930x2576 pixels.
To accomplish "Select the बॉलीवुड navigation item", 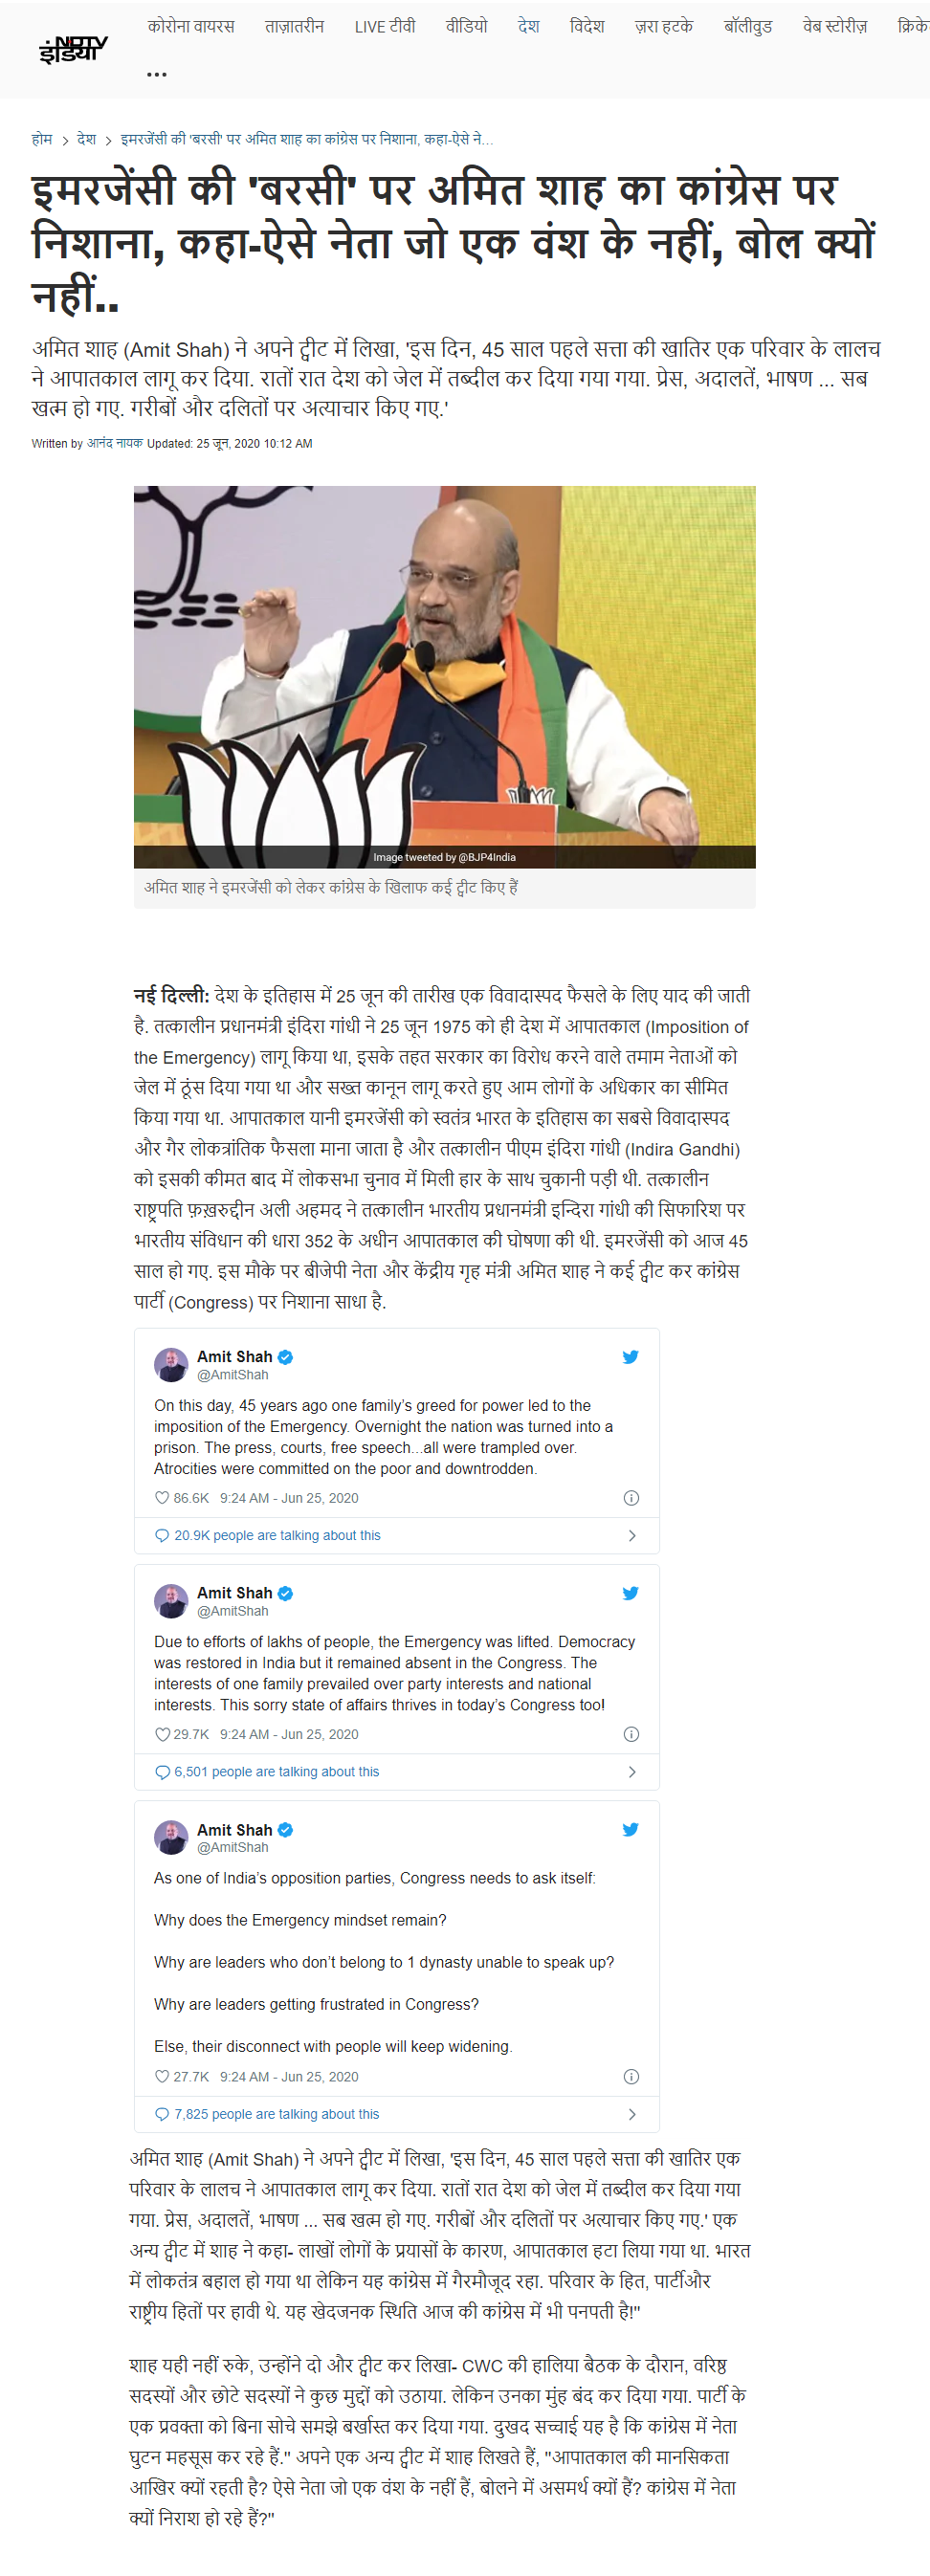I will click(x=748, y=26).
